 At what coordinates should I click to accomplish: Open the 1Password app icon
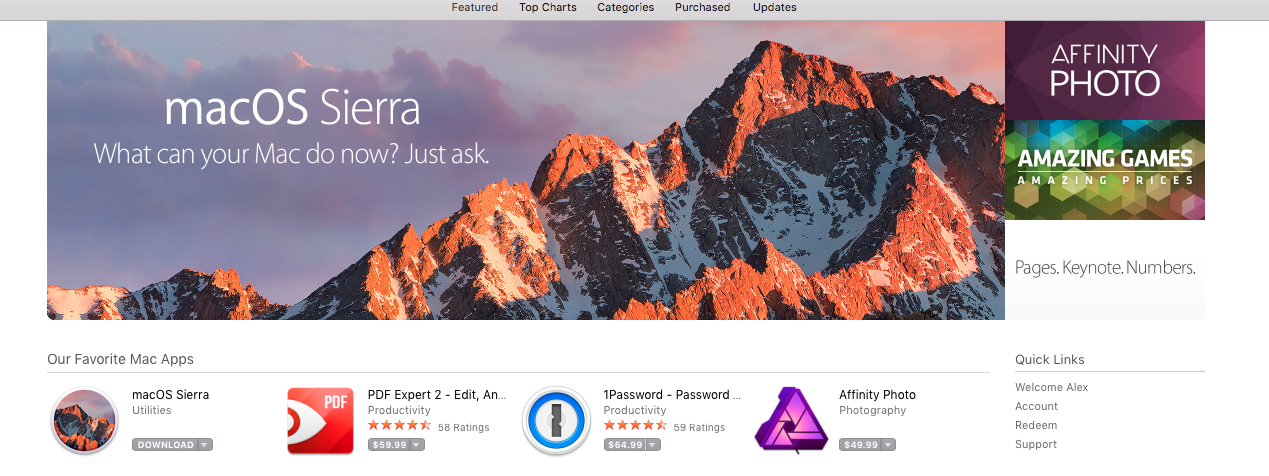click(x=556, y=421)
